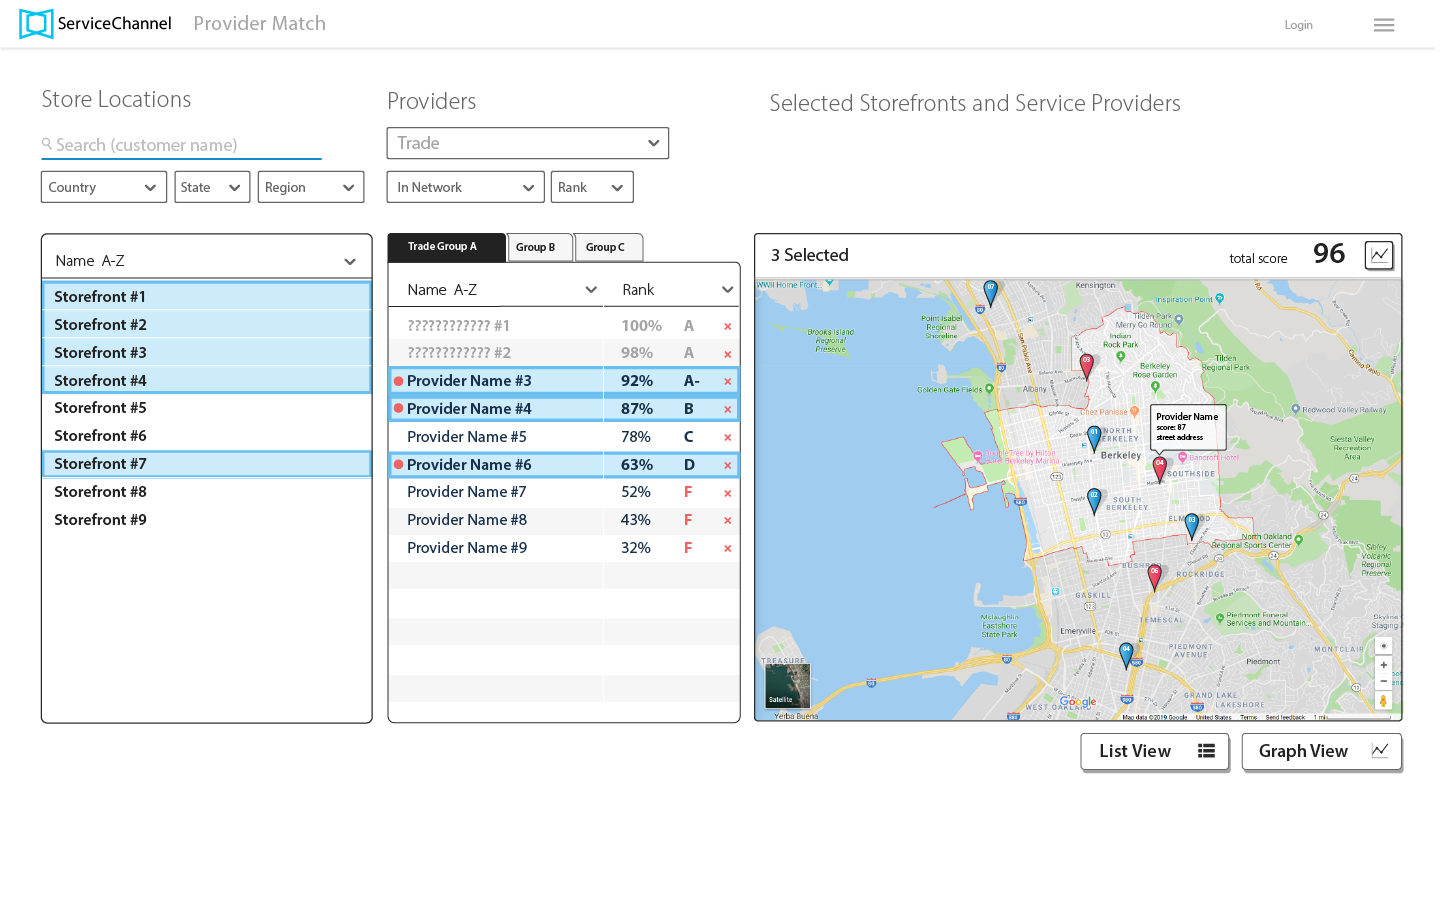The height and width of the screenshot is (901, 1441).
Task: Click the Provider Name map tooltip
Action: pos(1188,428)
